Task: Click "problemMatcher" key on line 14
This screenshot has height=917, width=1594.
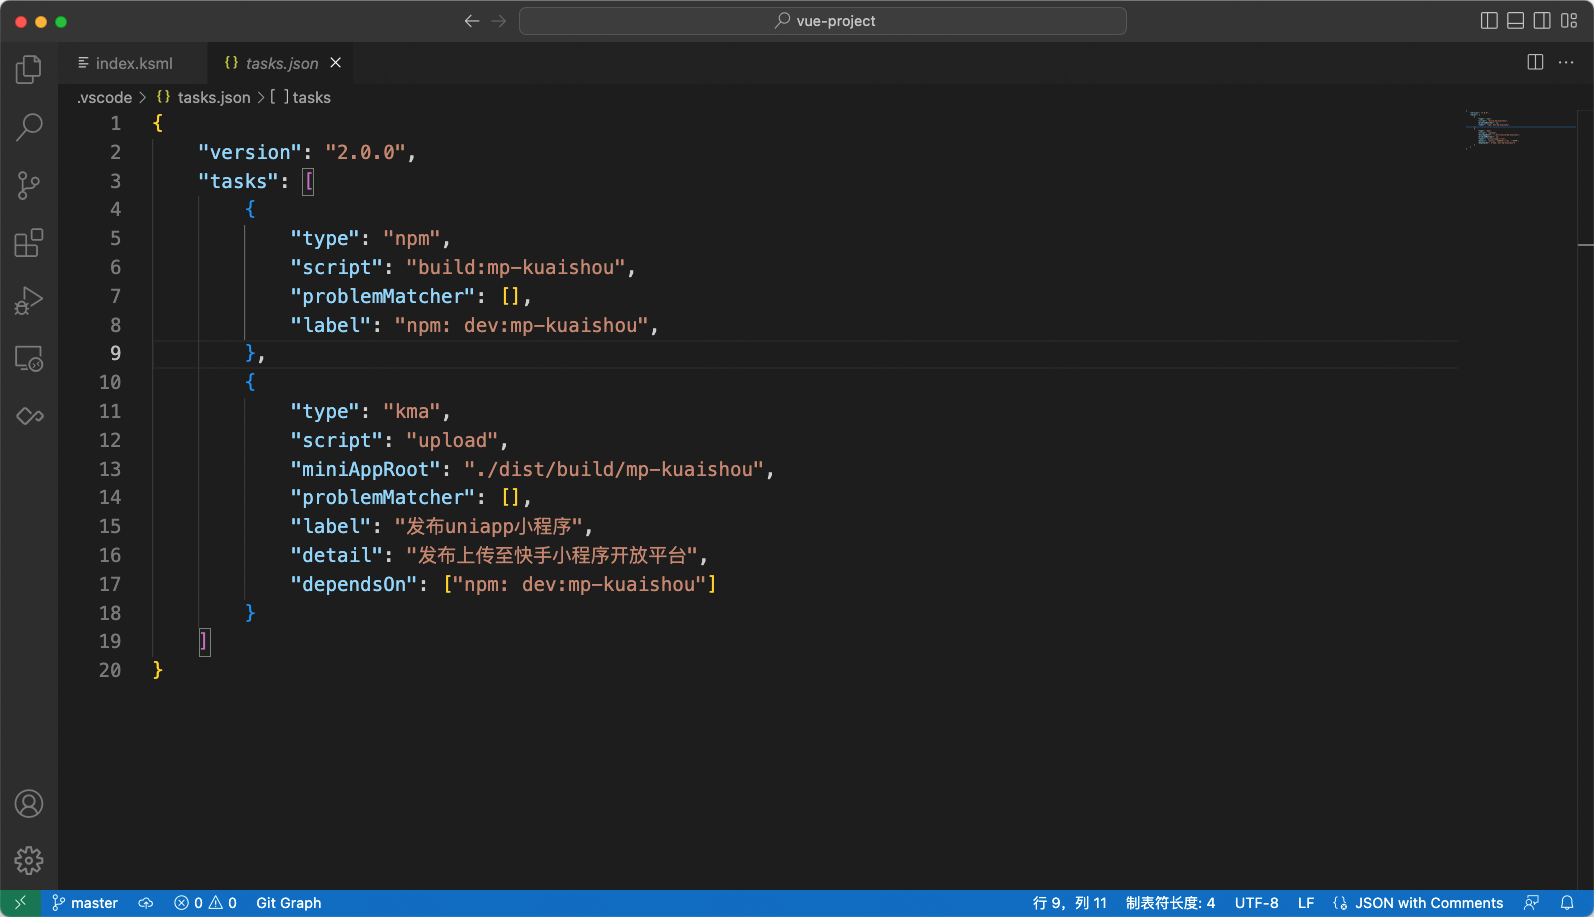Action: [x=383, y=497]
